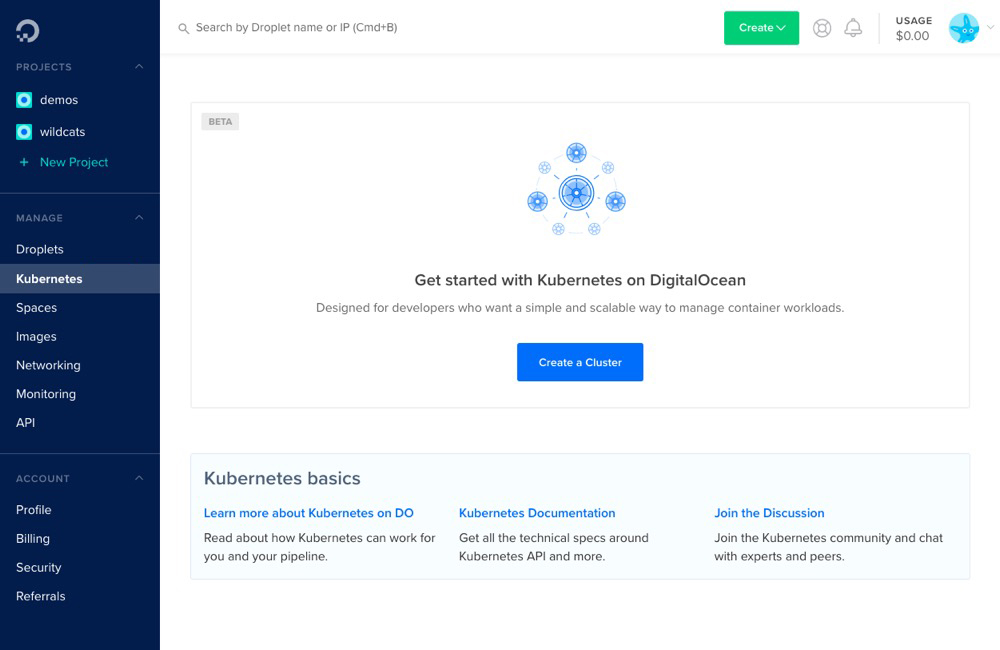
Task: Open the notifications bell icon
Action: [x=853, y=28]
